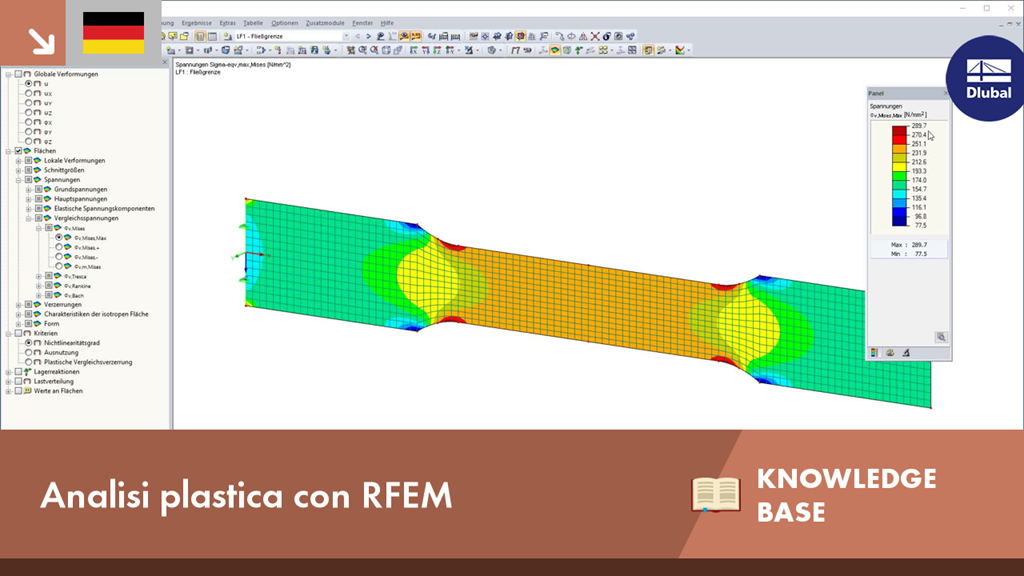Collapse Vergleichsspannungen tree node
This screenshot has height=576, width=1024.
(x=29, y=218)
